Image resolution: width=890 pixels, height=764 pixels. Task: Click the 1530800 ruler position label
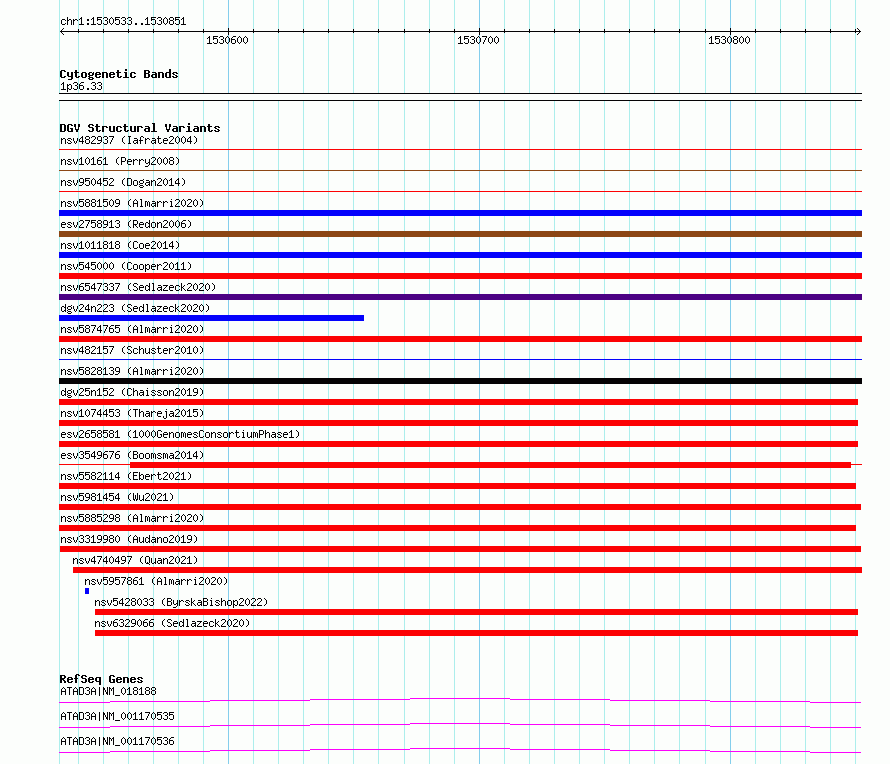click(729, 40)
